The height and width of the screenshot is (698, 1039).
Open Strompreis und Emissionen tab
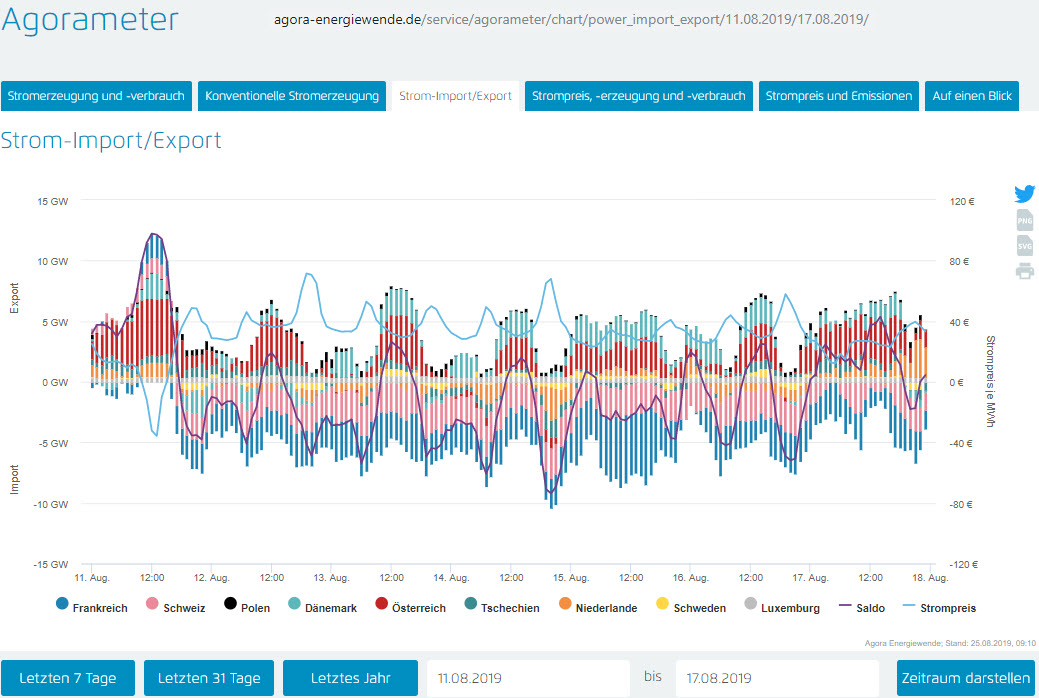click(838, 97)
